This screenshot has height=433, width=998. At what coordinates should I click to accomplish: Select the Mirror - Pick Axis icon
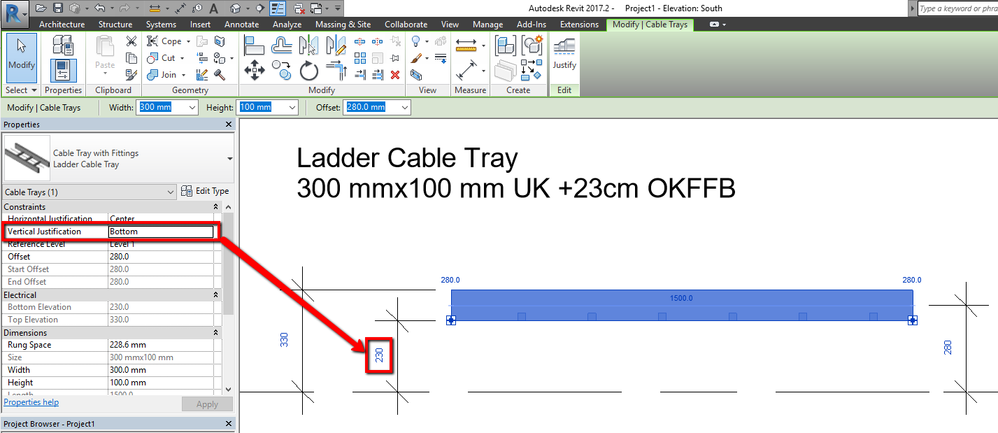pos(308,46)
